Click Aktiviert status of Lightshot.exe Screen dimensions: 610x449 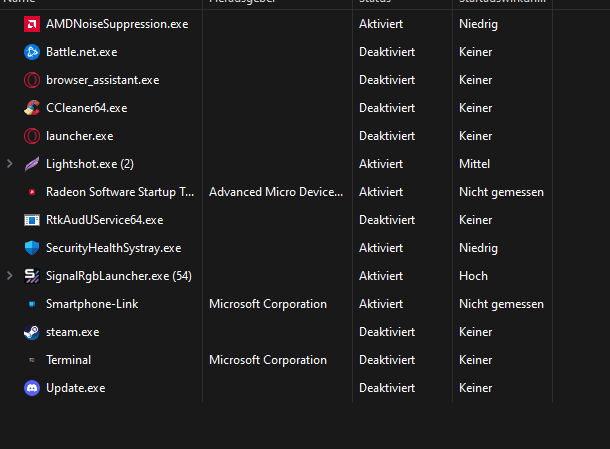tap(381, 164)
